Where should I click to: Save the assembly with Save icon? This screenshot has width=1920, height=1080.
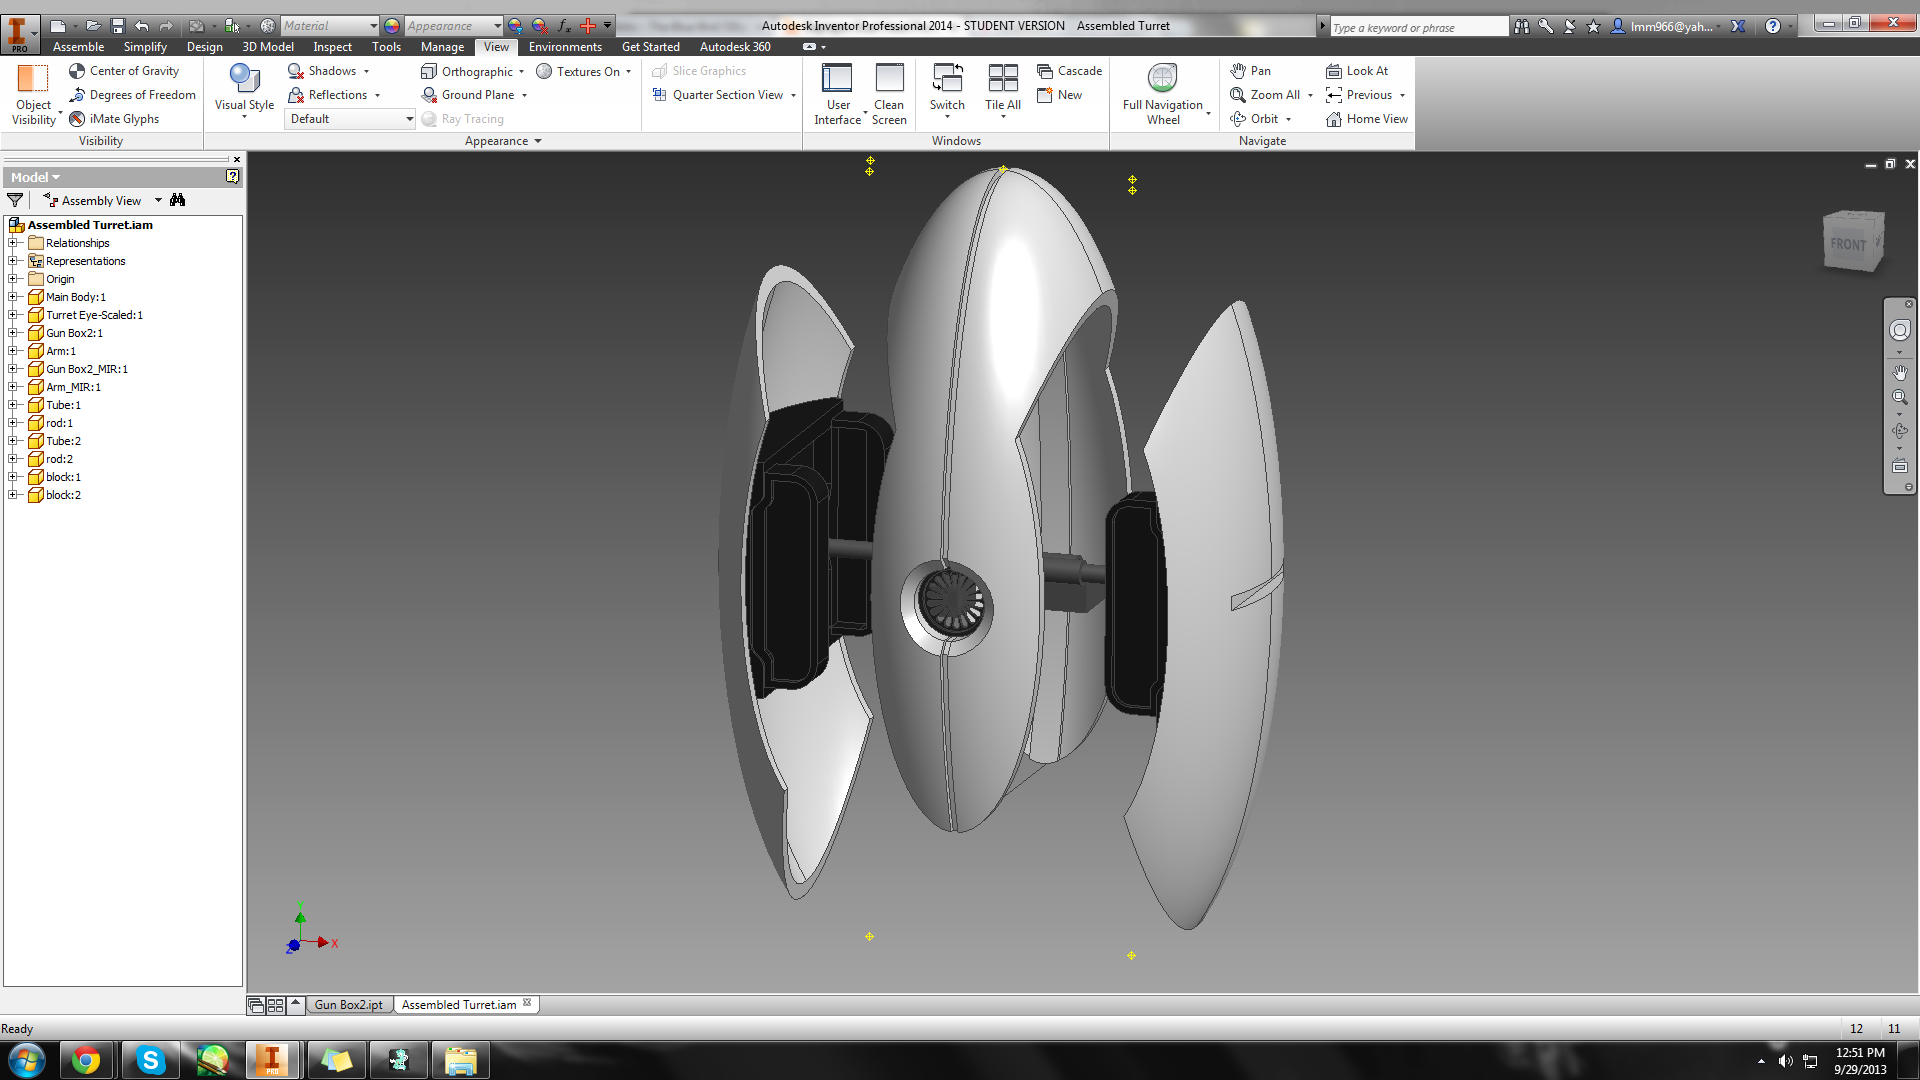point(117,26)
